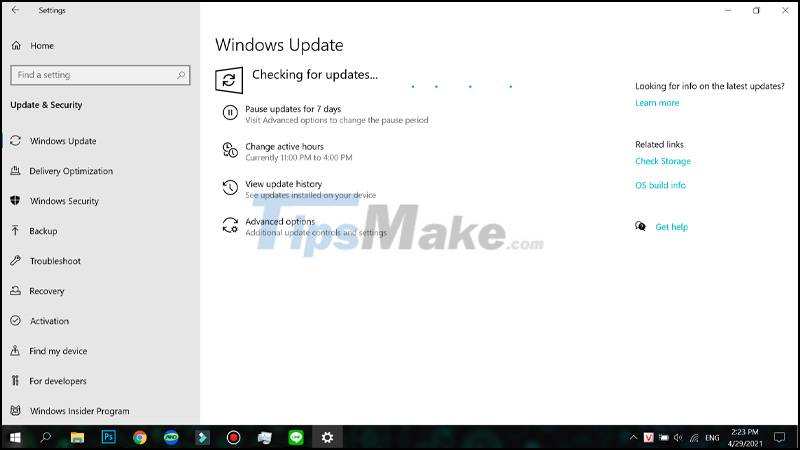
Task: Click the For developers tools icon
Action: coord(15,381)
